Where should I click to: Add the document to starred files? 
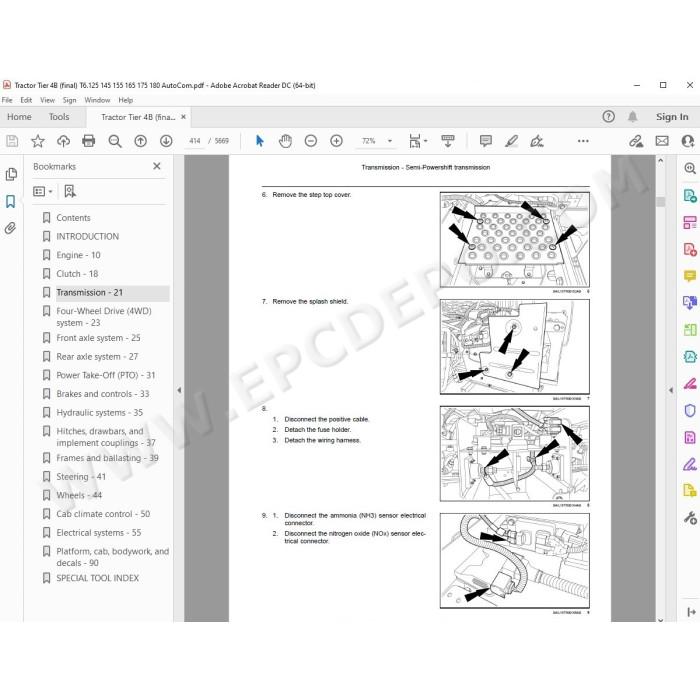[x=38, y=141]
